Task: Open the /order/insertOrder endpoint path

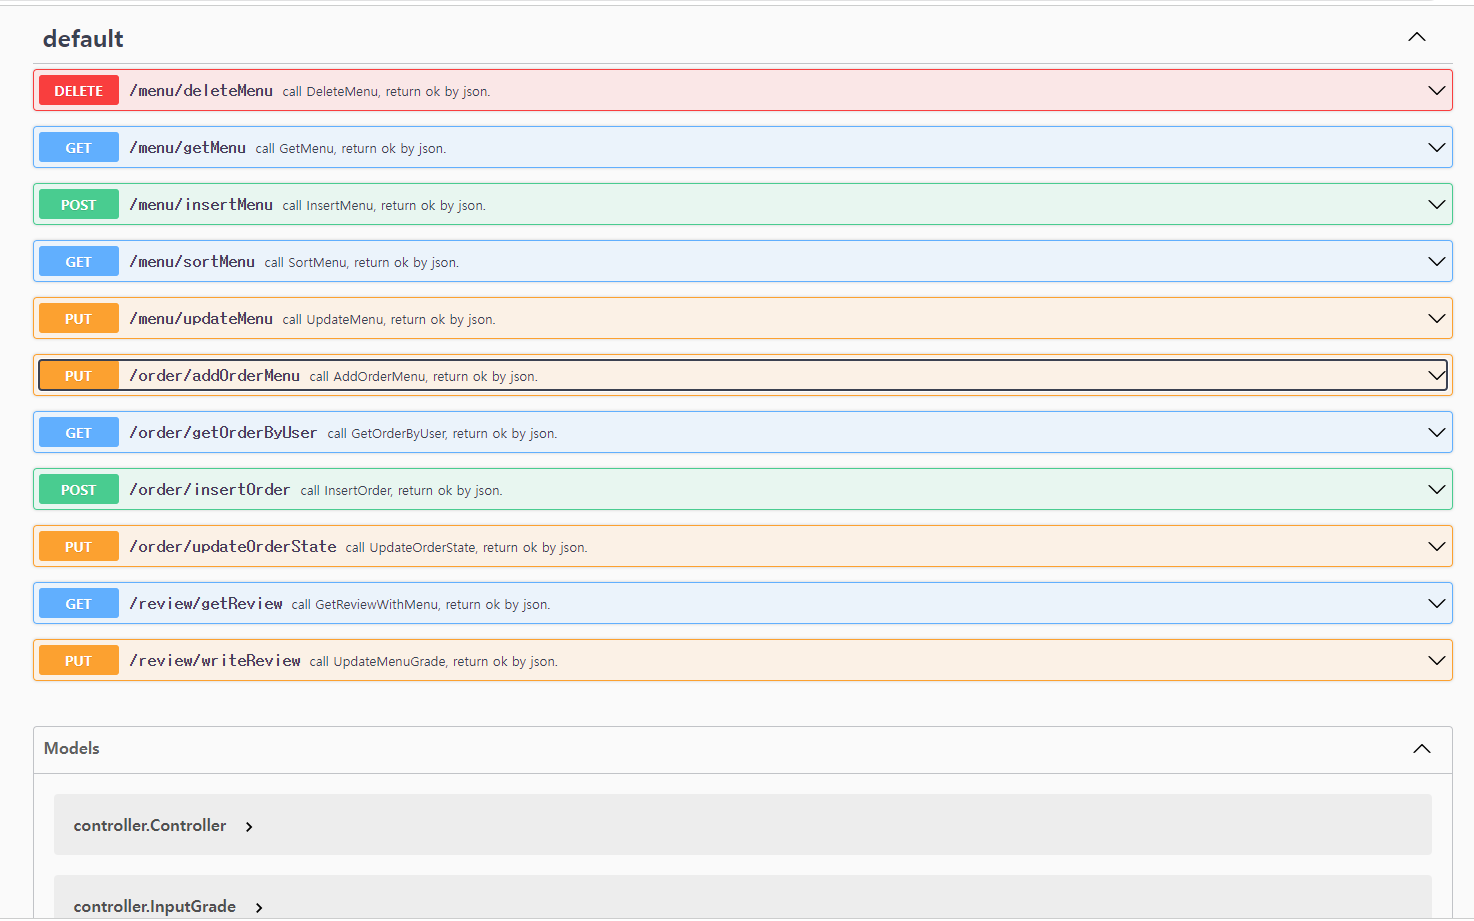Action: [x=210, y=490]
